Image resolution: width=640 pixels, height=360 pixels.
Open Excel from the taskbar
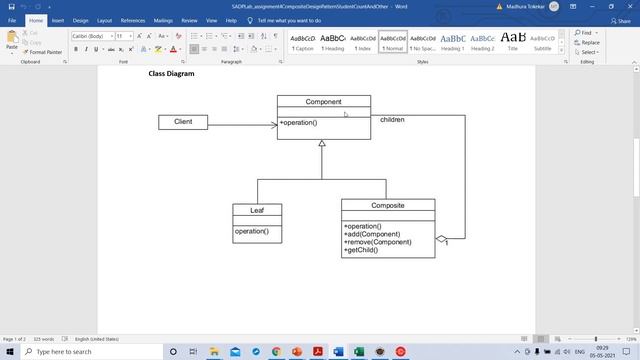tap(359, 351)
